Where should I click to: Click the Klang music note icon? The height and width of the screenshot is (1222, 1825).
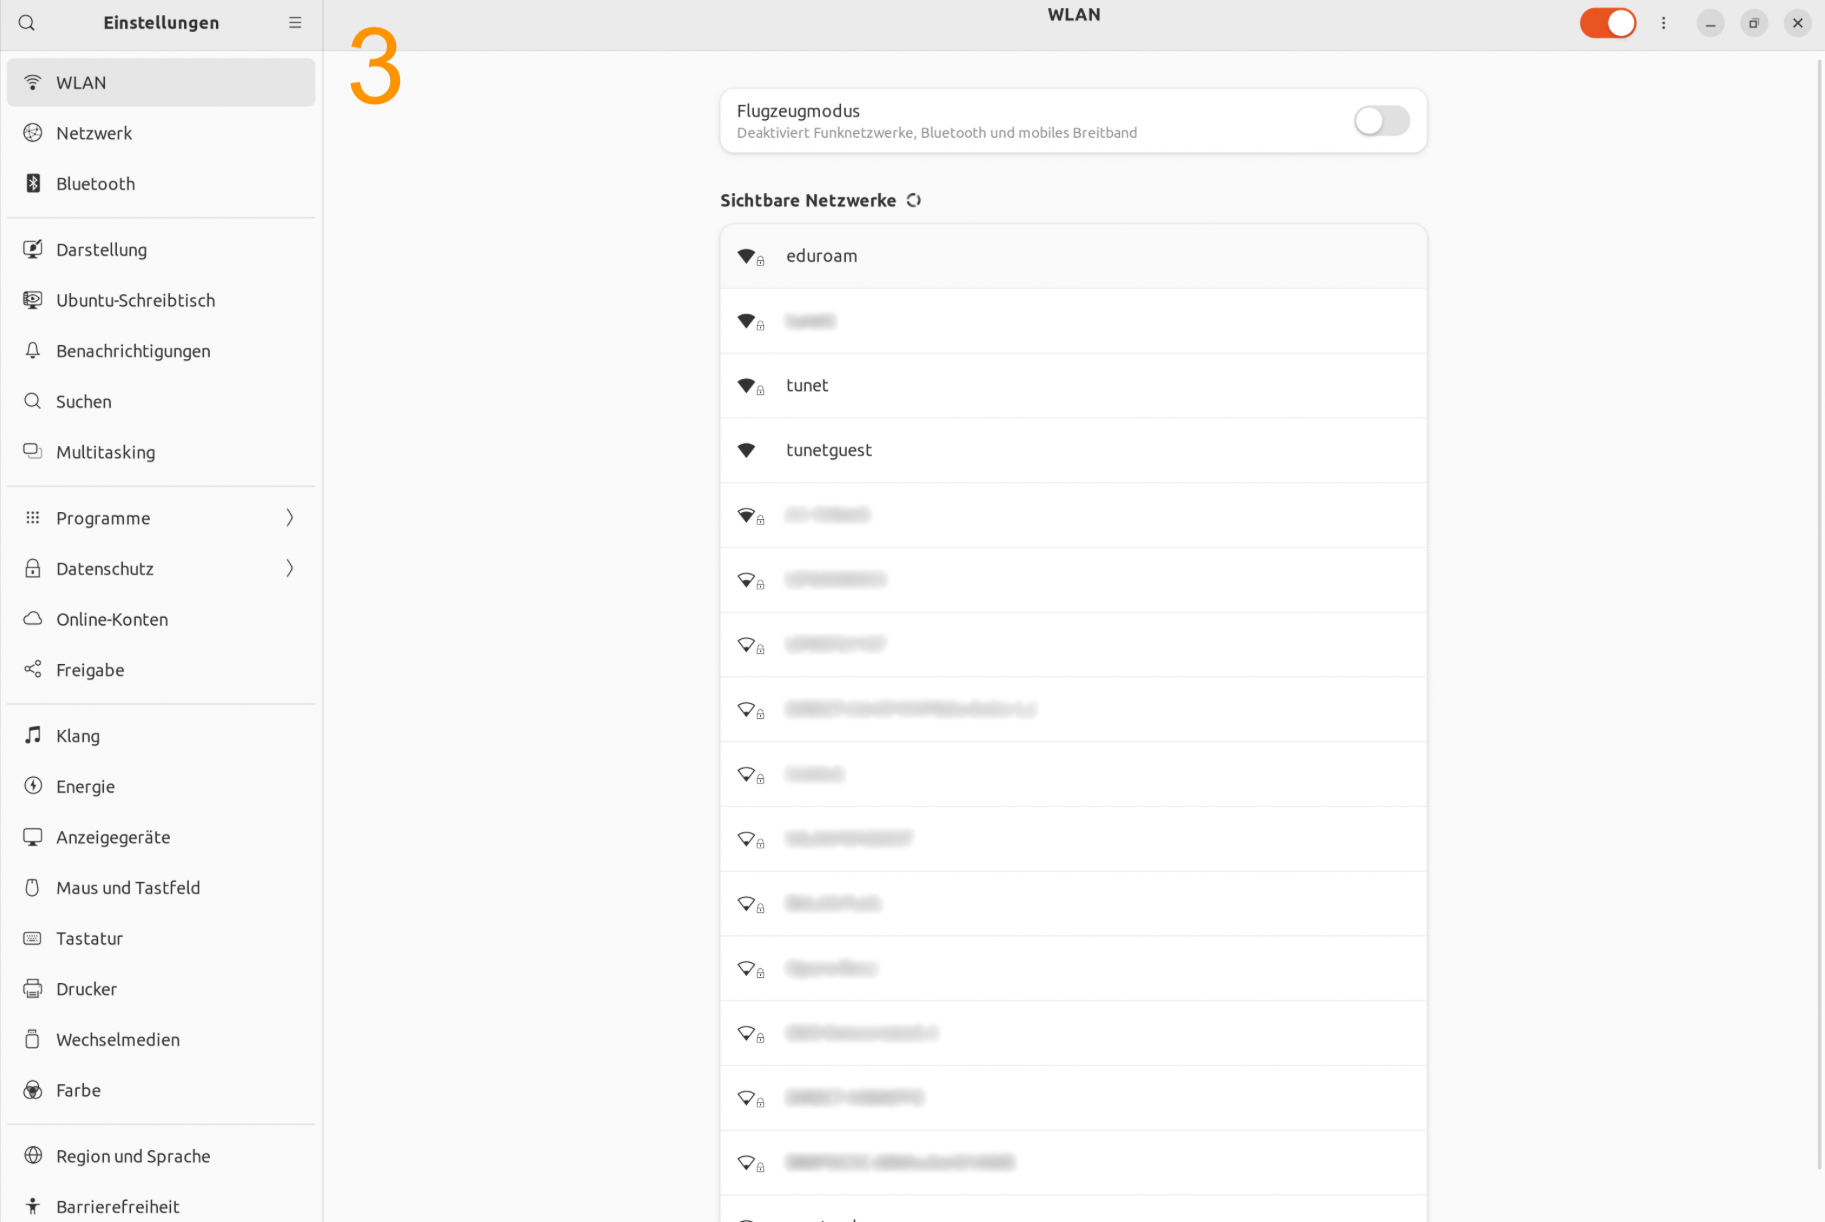[33, 735]
